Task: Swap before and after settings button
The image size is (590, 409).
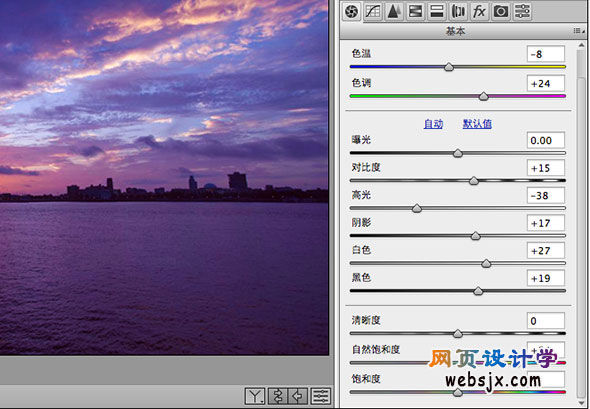Action: (x=278, y=396)
